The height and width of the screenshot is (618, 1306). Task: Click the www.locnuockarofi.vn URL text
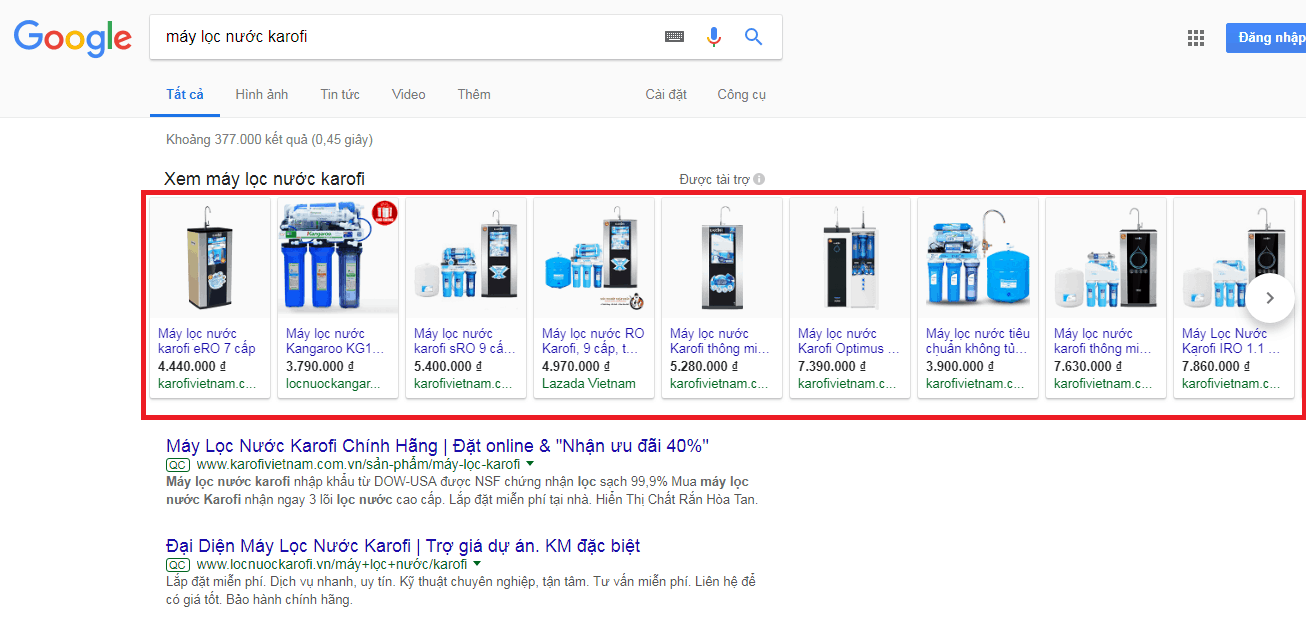point(332,565)
